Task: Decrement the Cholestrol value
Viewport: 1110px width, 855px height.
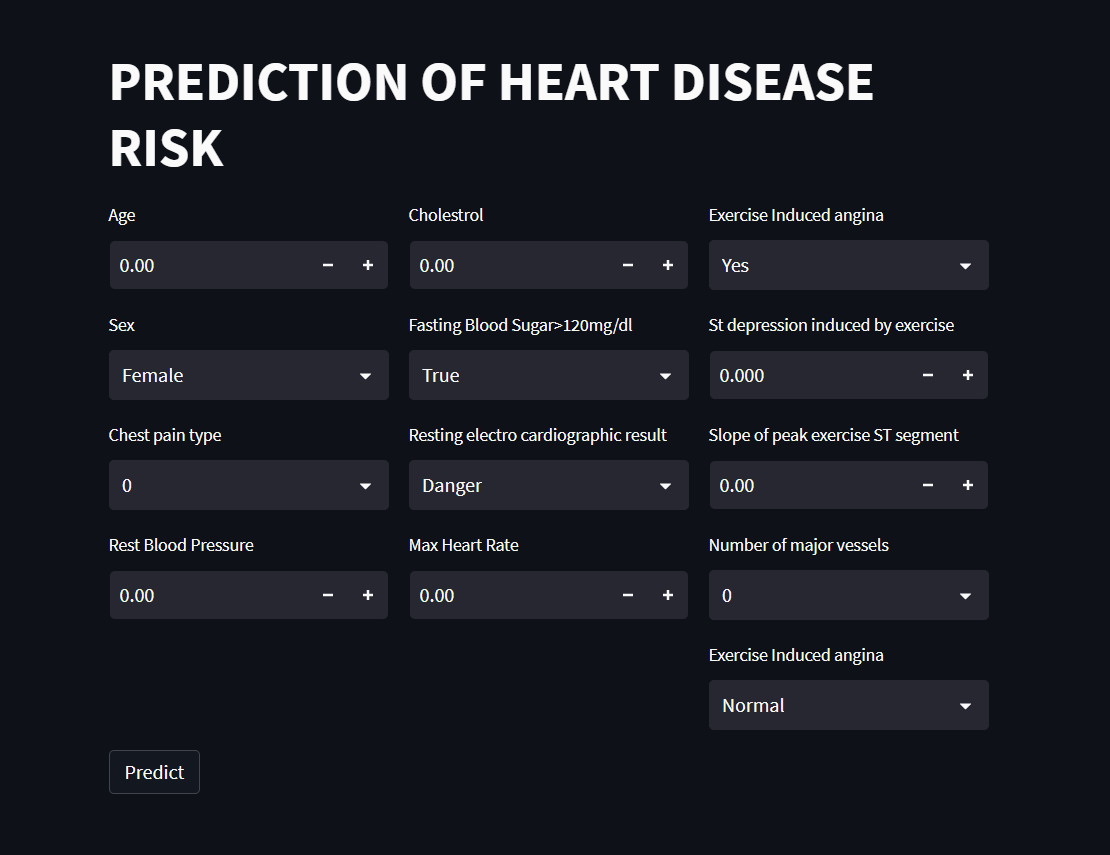Action: 627,265
